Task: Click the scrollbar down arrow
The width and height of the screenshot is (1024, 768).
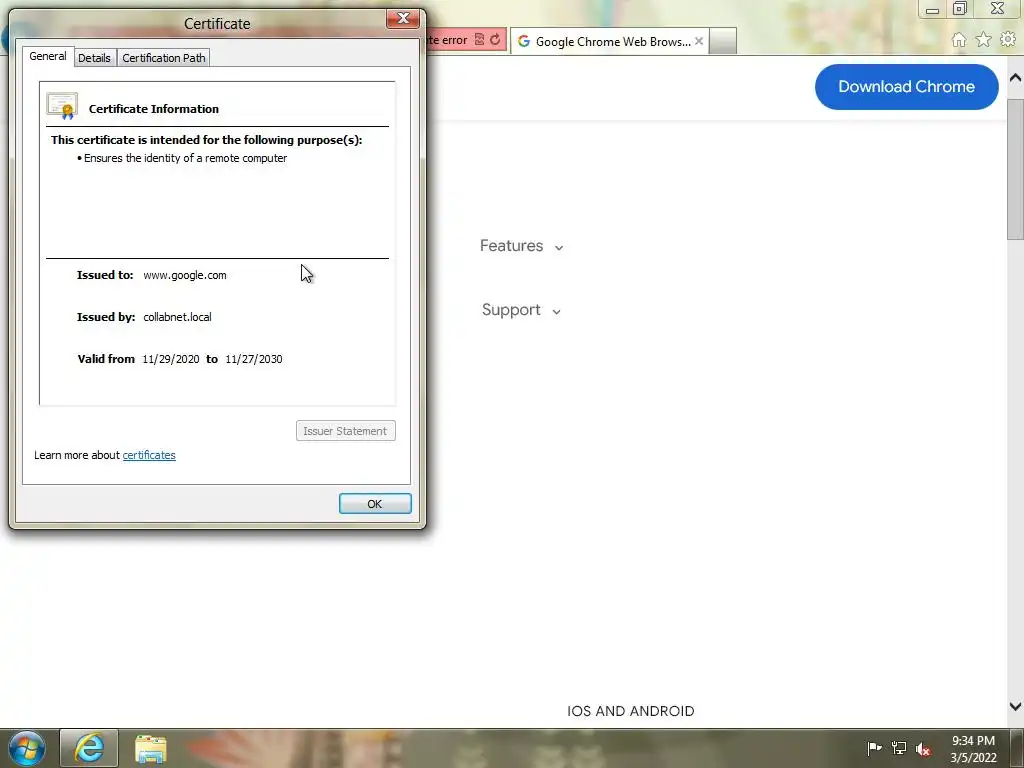Action: point(1016,707)
